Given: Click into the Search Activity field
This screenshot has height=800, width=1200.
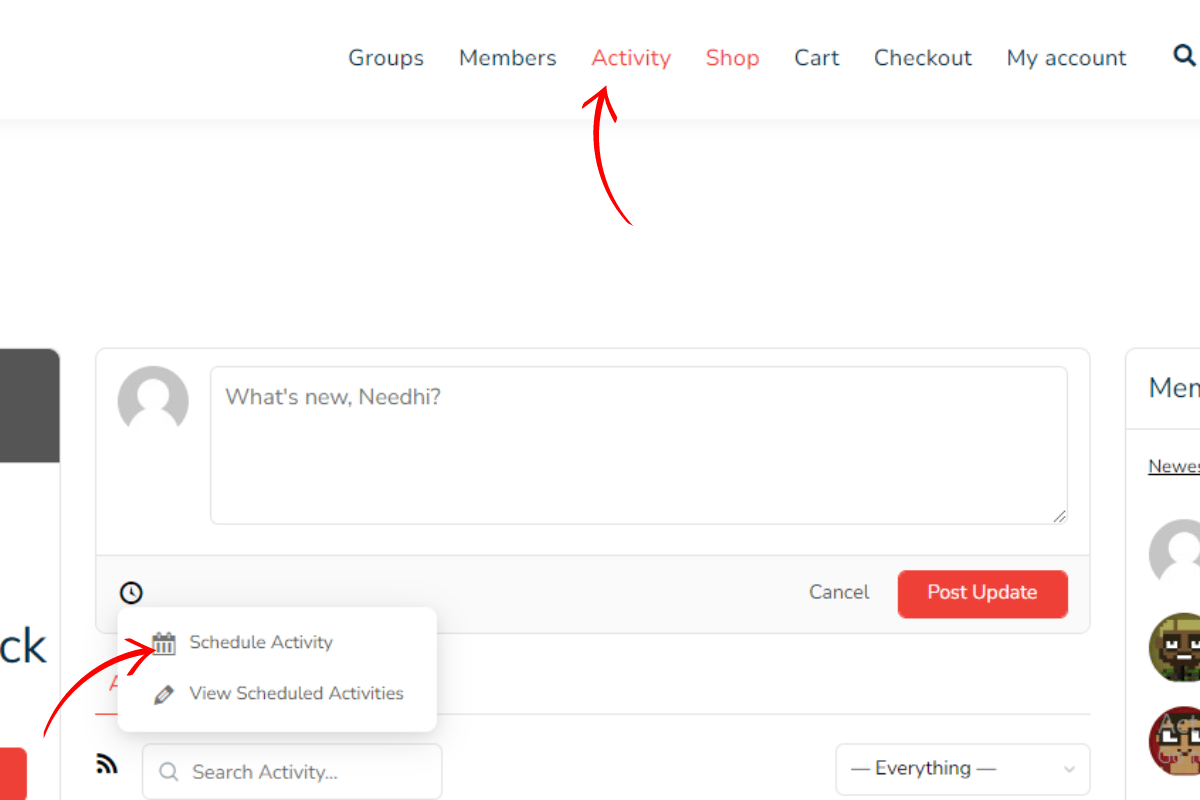Looking at the screenshot, I should [x=300, y=772].
